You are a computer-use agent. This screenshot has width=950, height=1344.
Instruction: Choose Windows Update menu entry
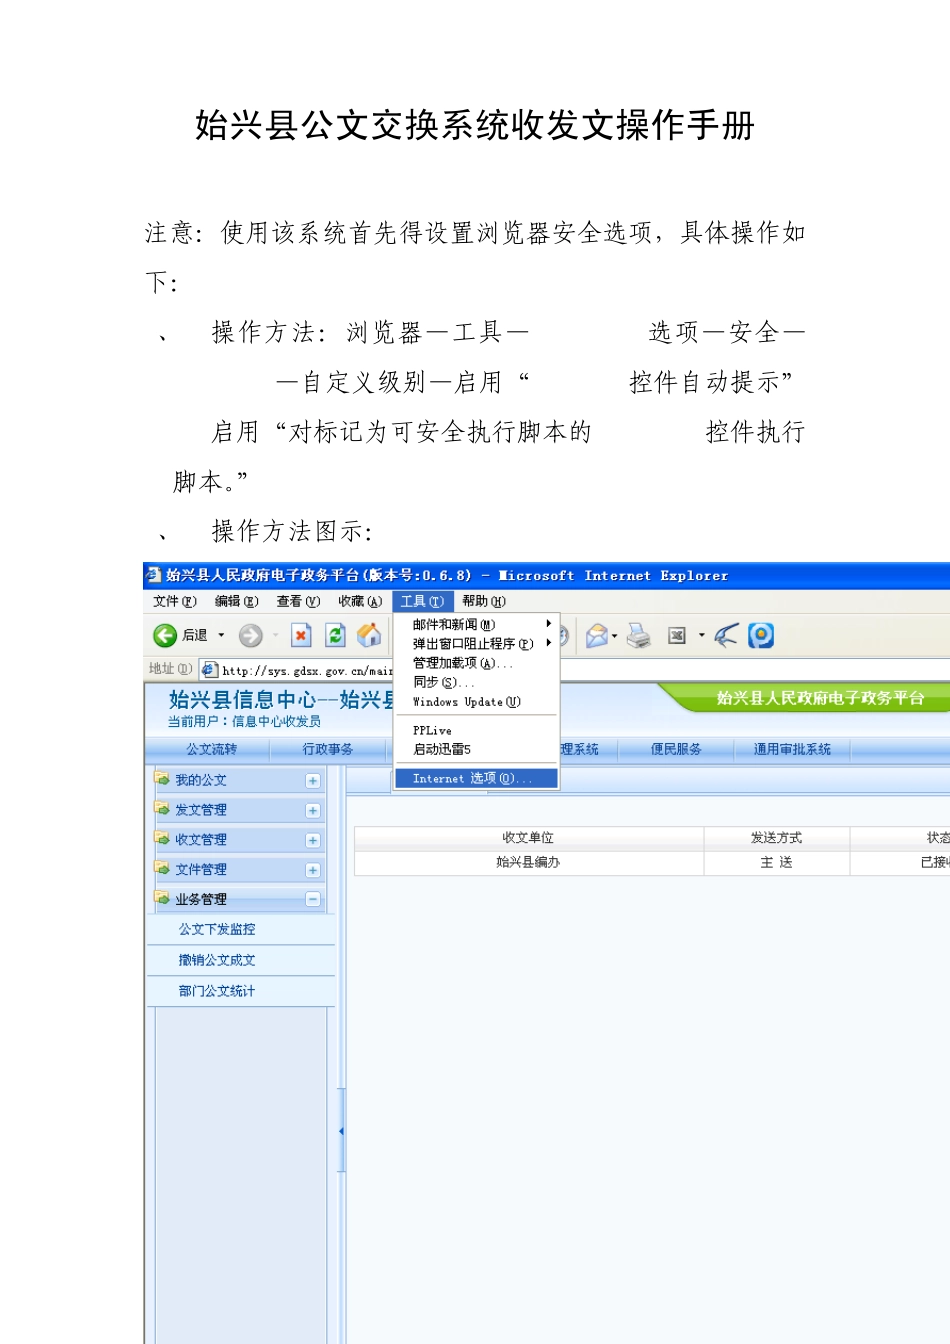point(476,702)
